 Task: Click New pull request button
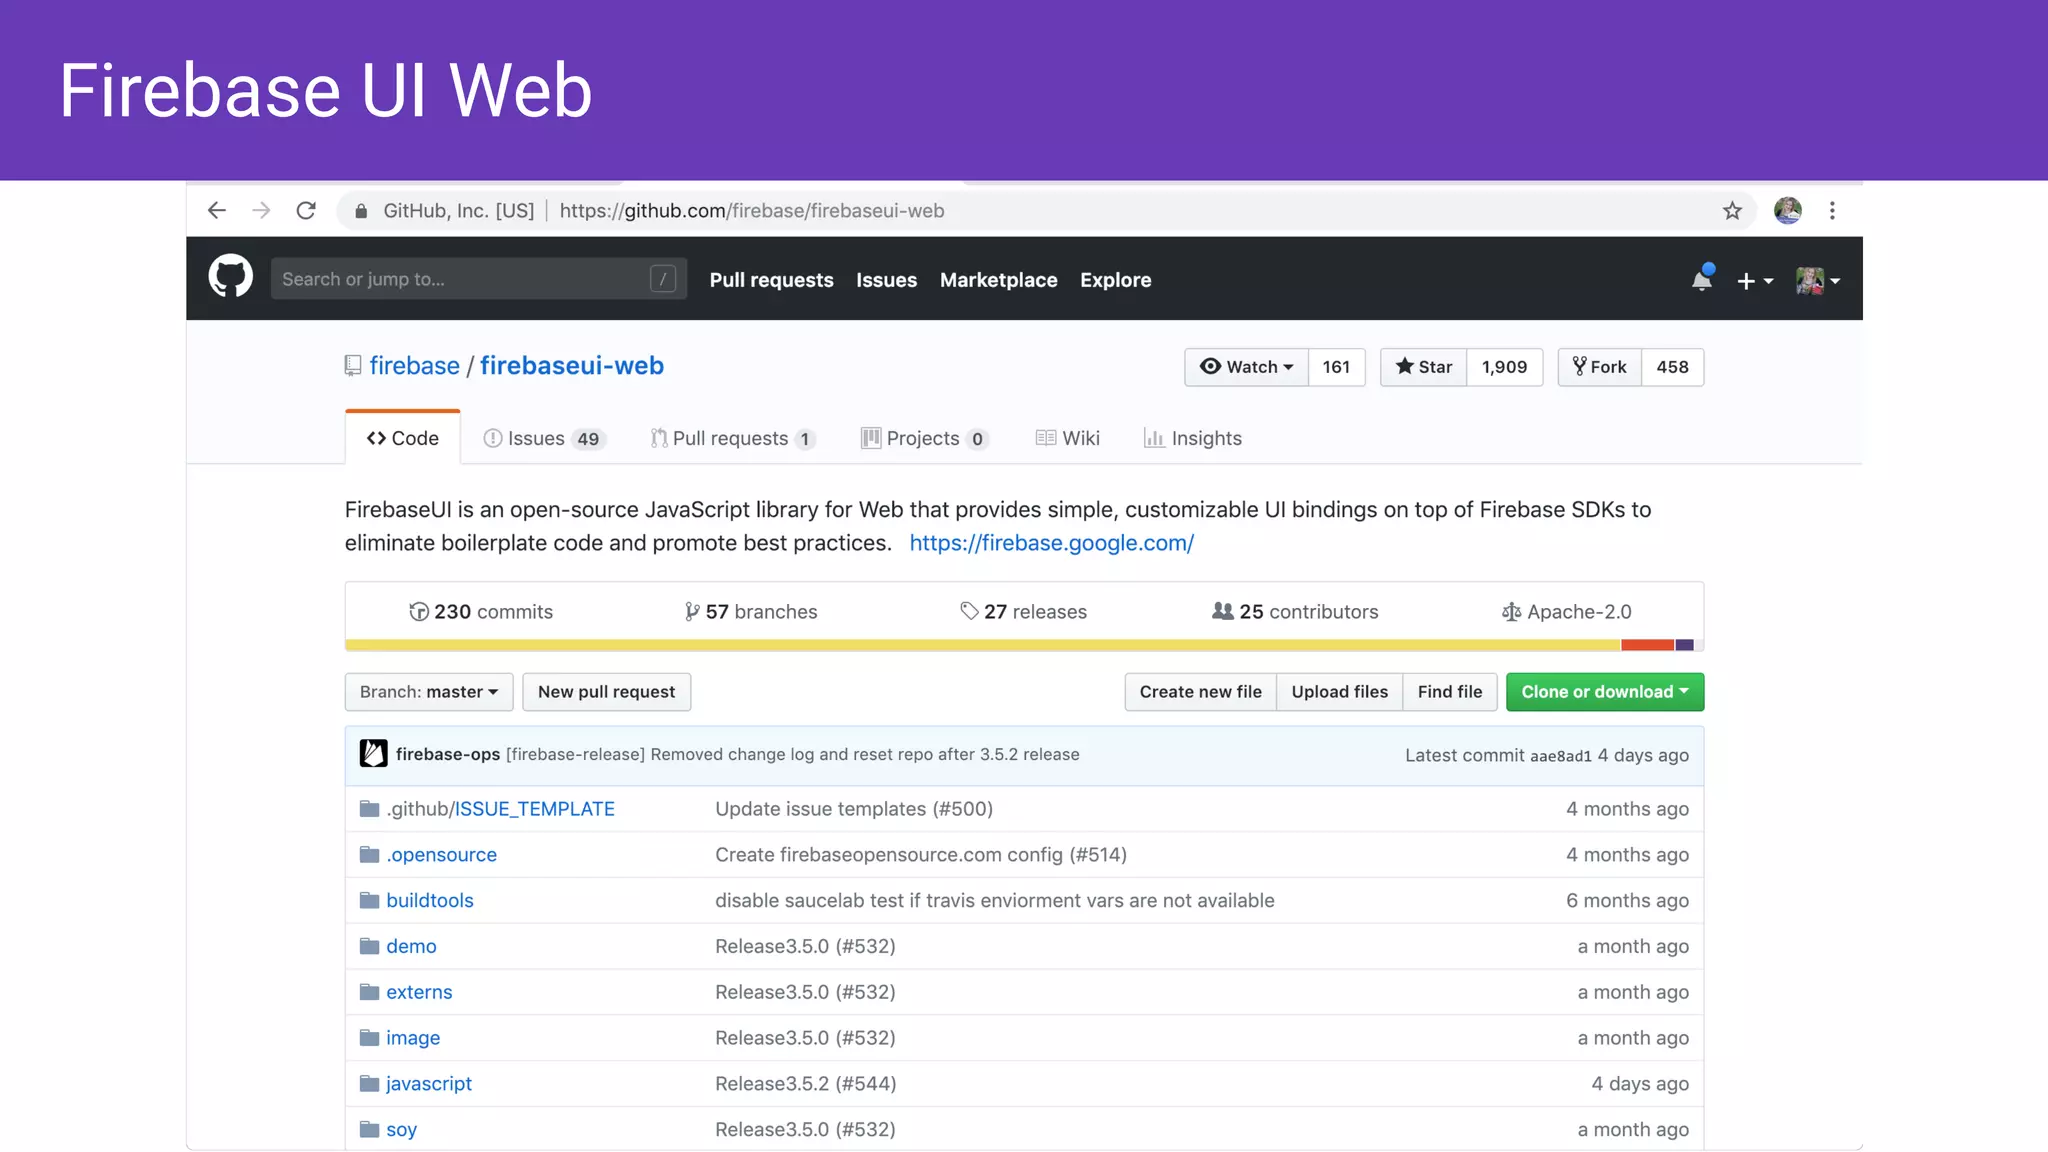(606, 692)
